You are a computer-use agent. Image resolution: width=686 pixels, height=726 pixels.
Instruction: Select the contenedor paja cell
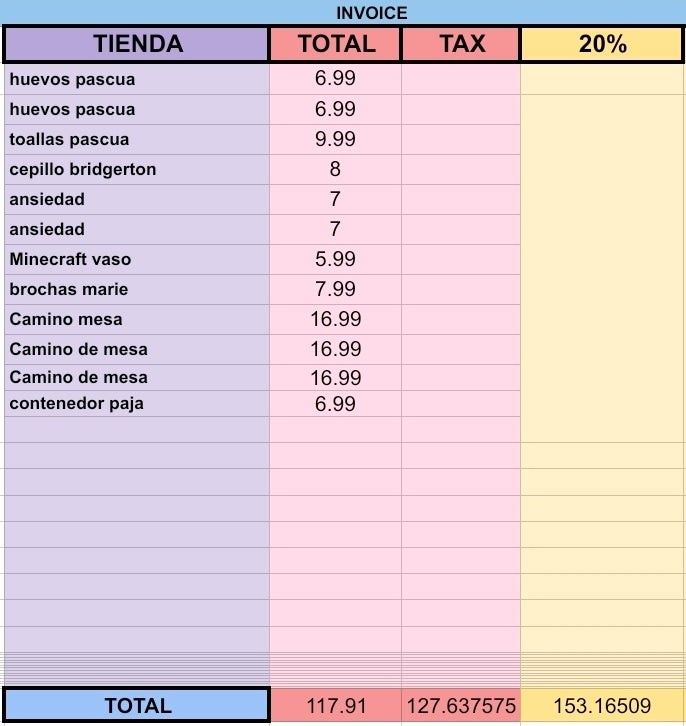pos(137,404)
